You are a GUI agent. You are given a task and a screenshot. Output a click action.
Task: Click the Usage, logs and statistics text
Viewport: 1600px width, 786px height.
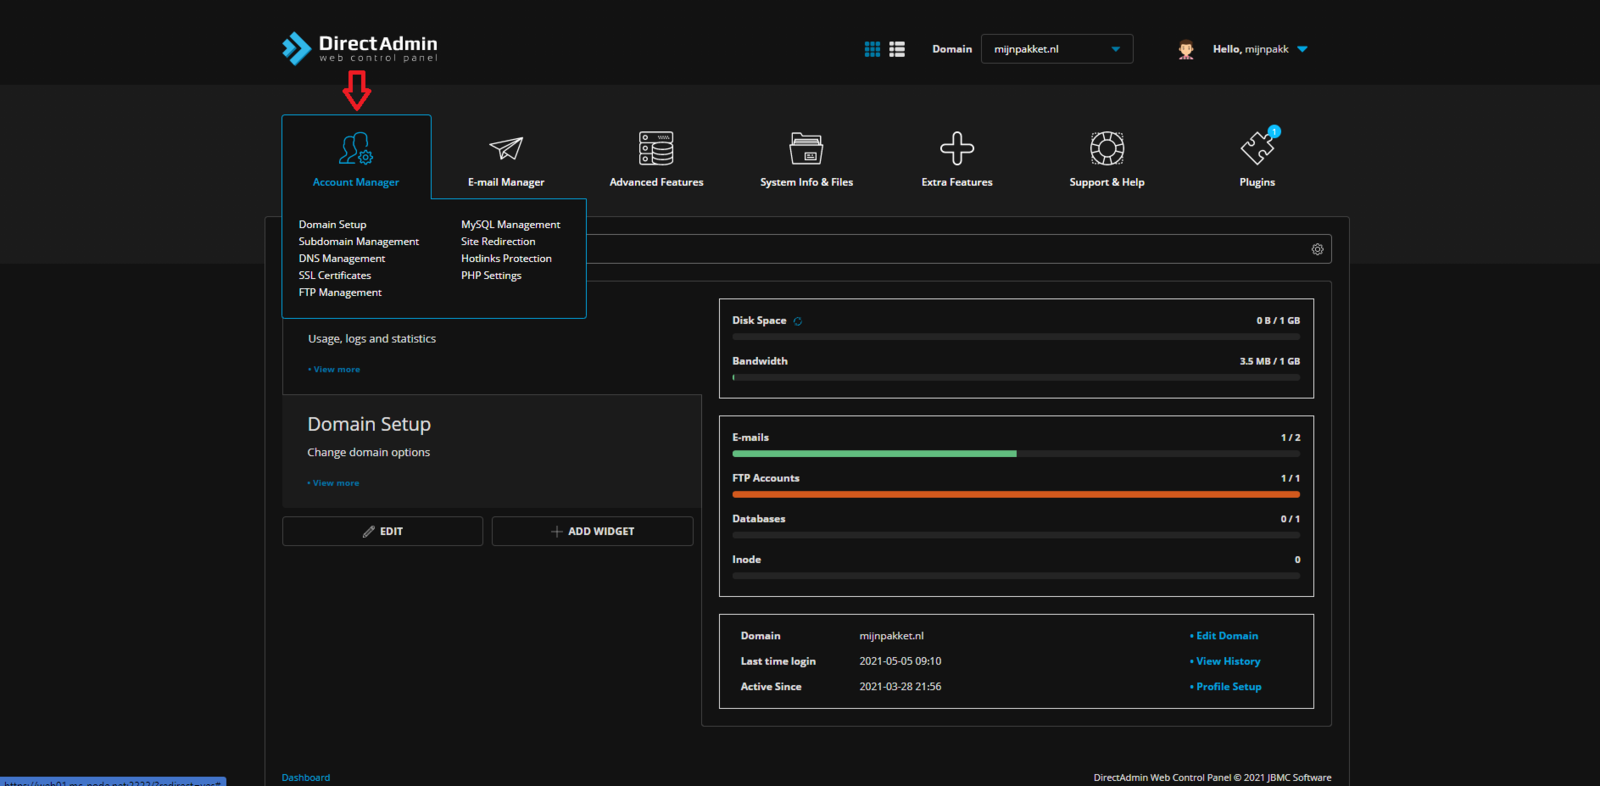[x=372, y=339]
